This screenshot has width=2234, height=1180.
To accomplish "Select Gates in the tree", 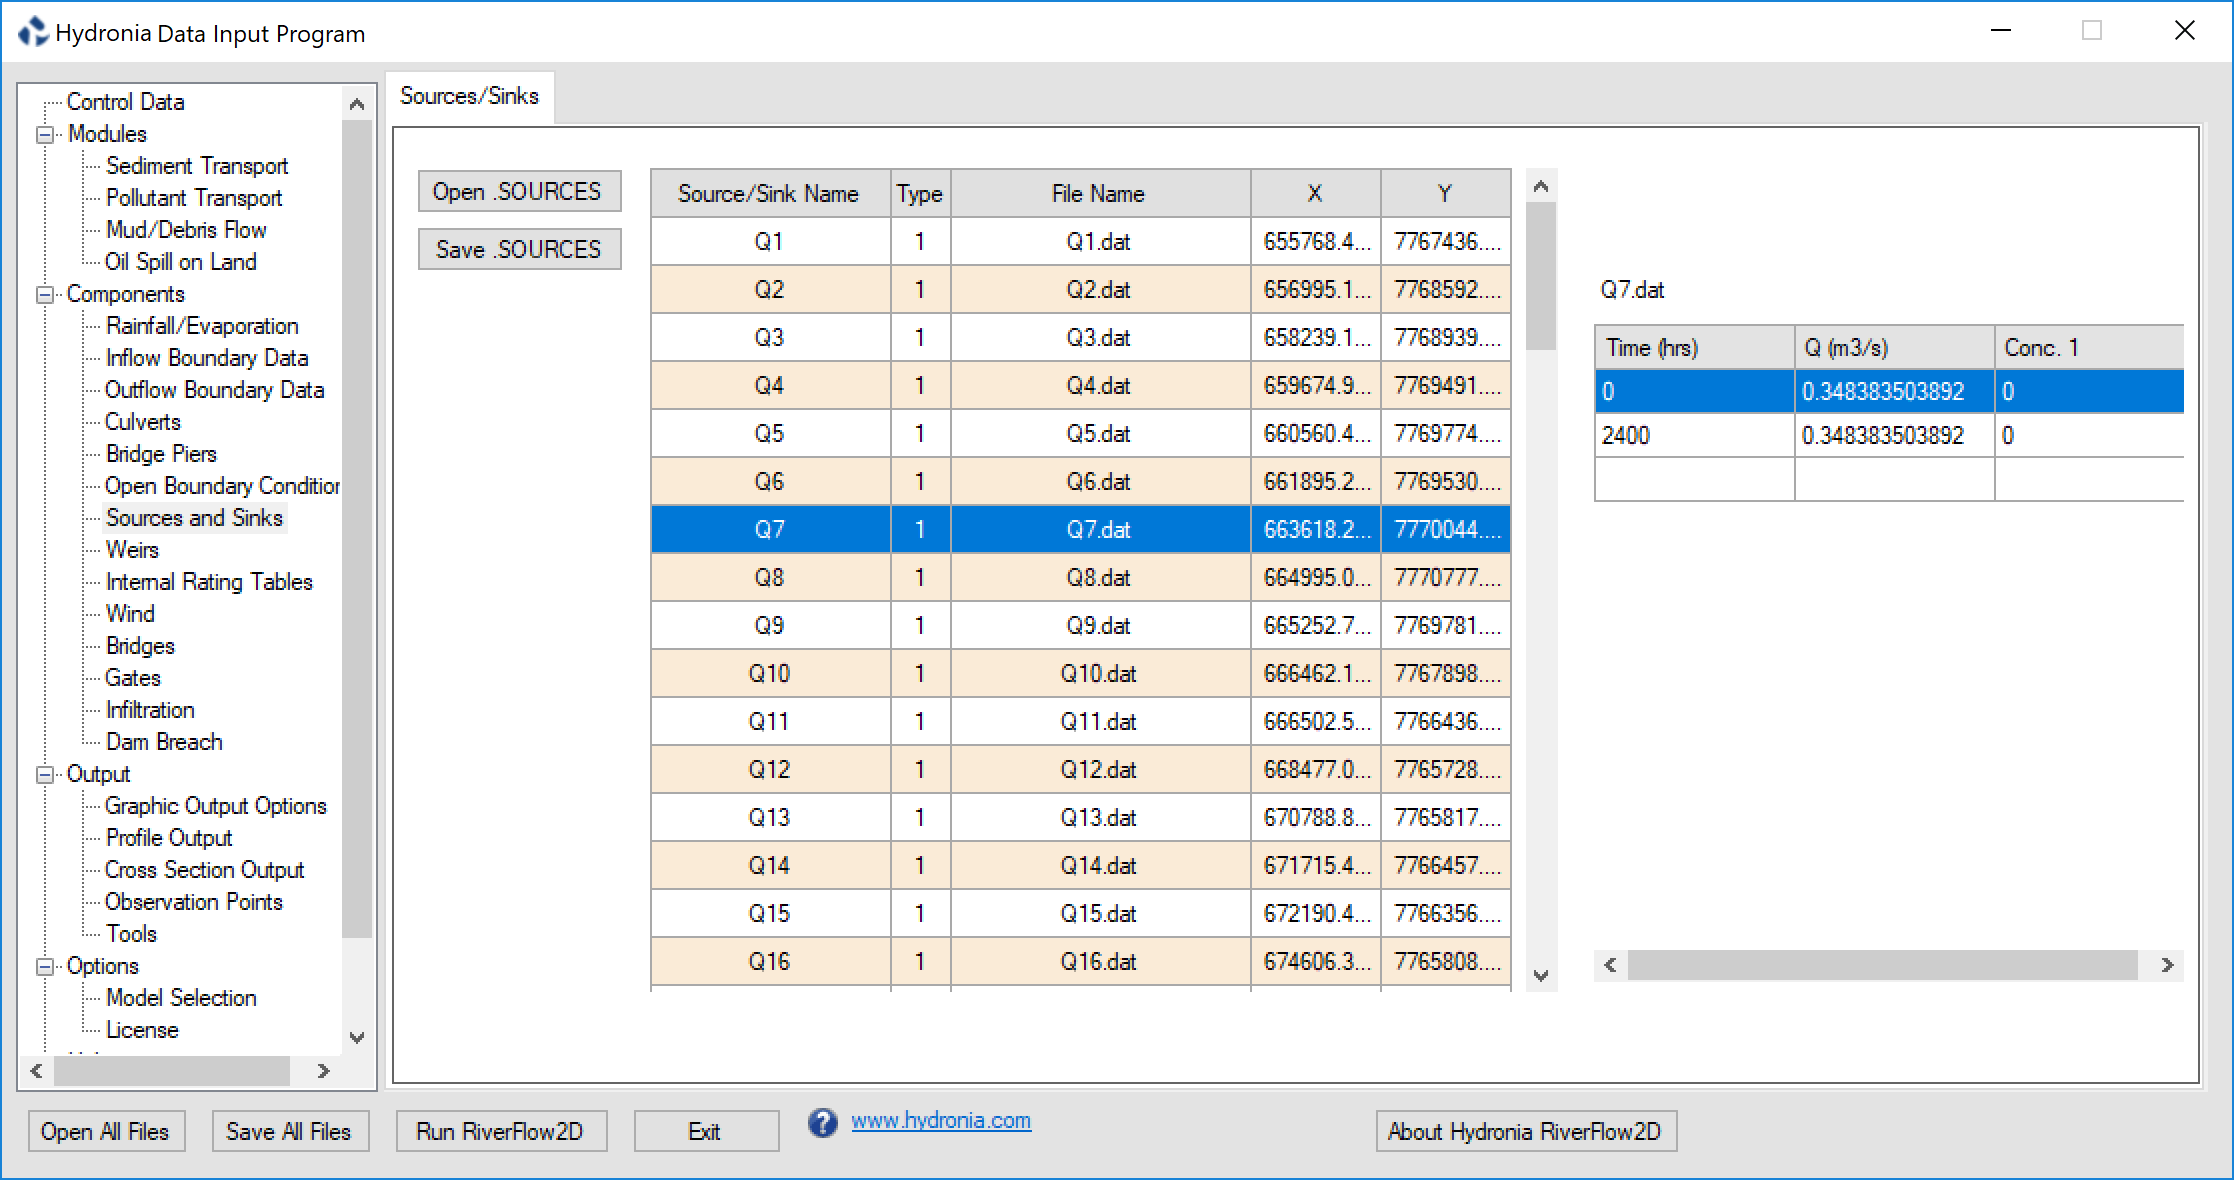I will [133, 678].
